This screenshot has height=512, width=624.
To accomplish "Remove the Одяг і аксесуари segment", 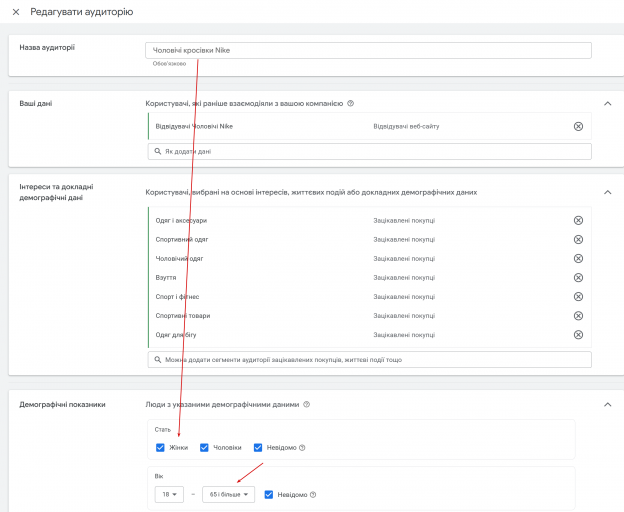I will click(x=578, y=220).
